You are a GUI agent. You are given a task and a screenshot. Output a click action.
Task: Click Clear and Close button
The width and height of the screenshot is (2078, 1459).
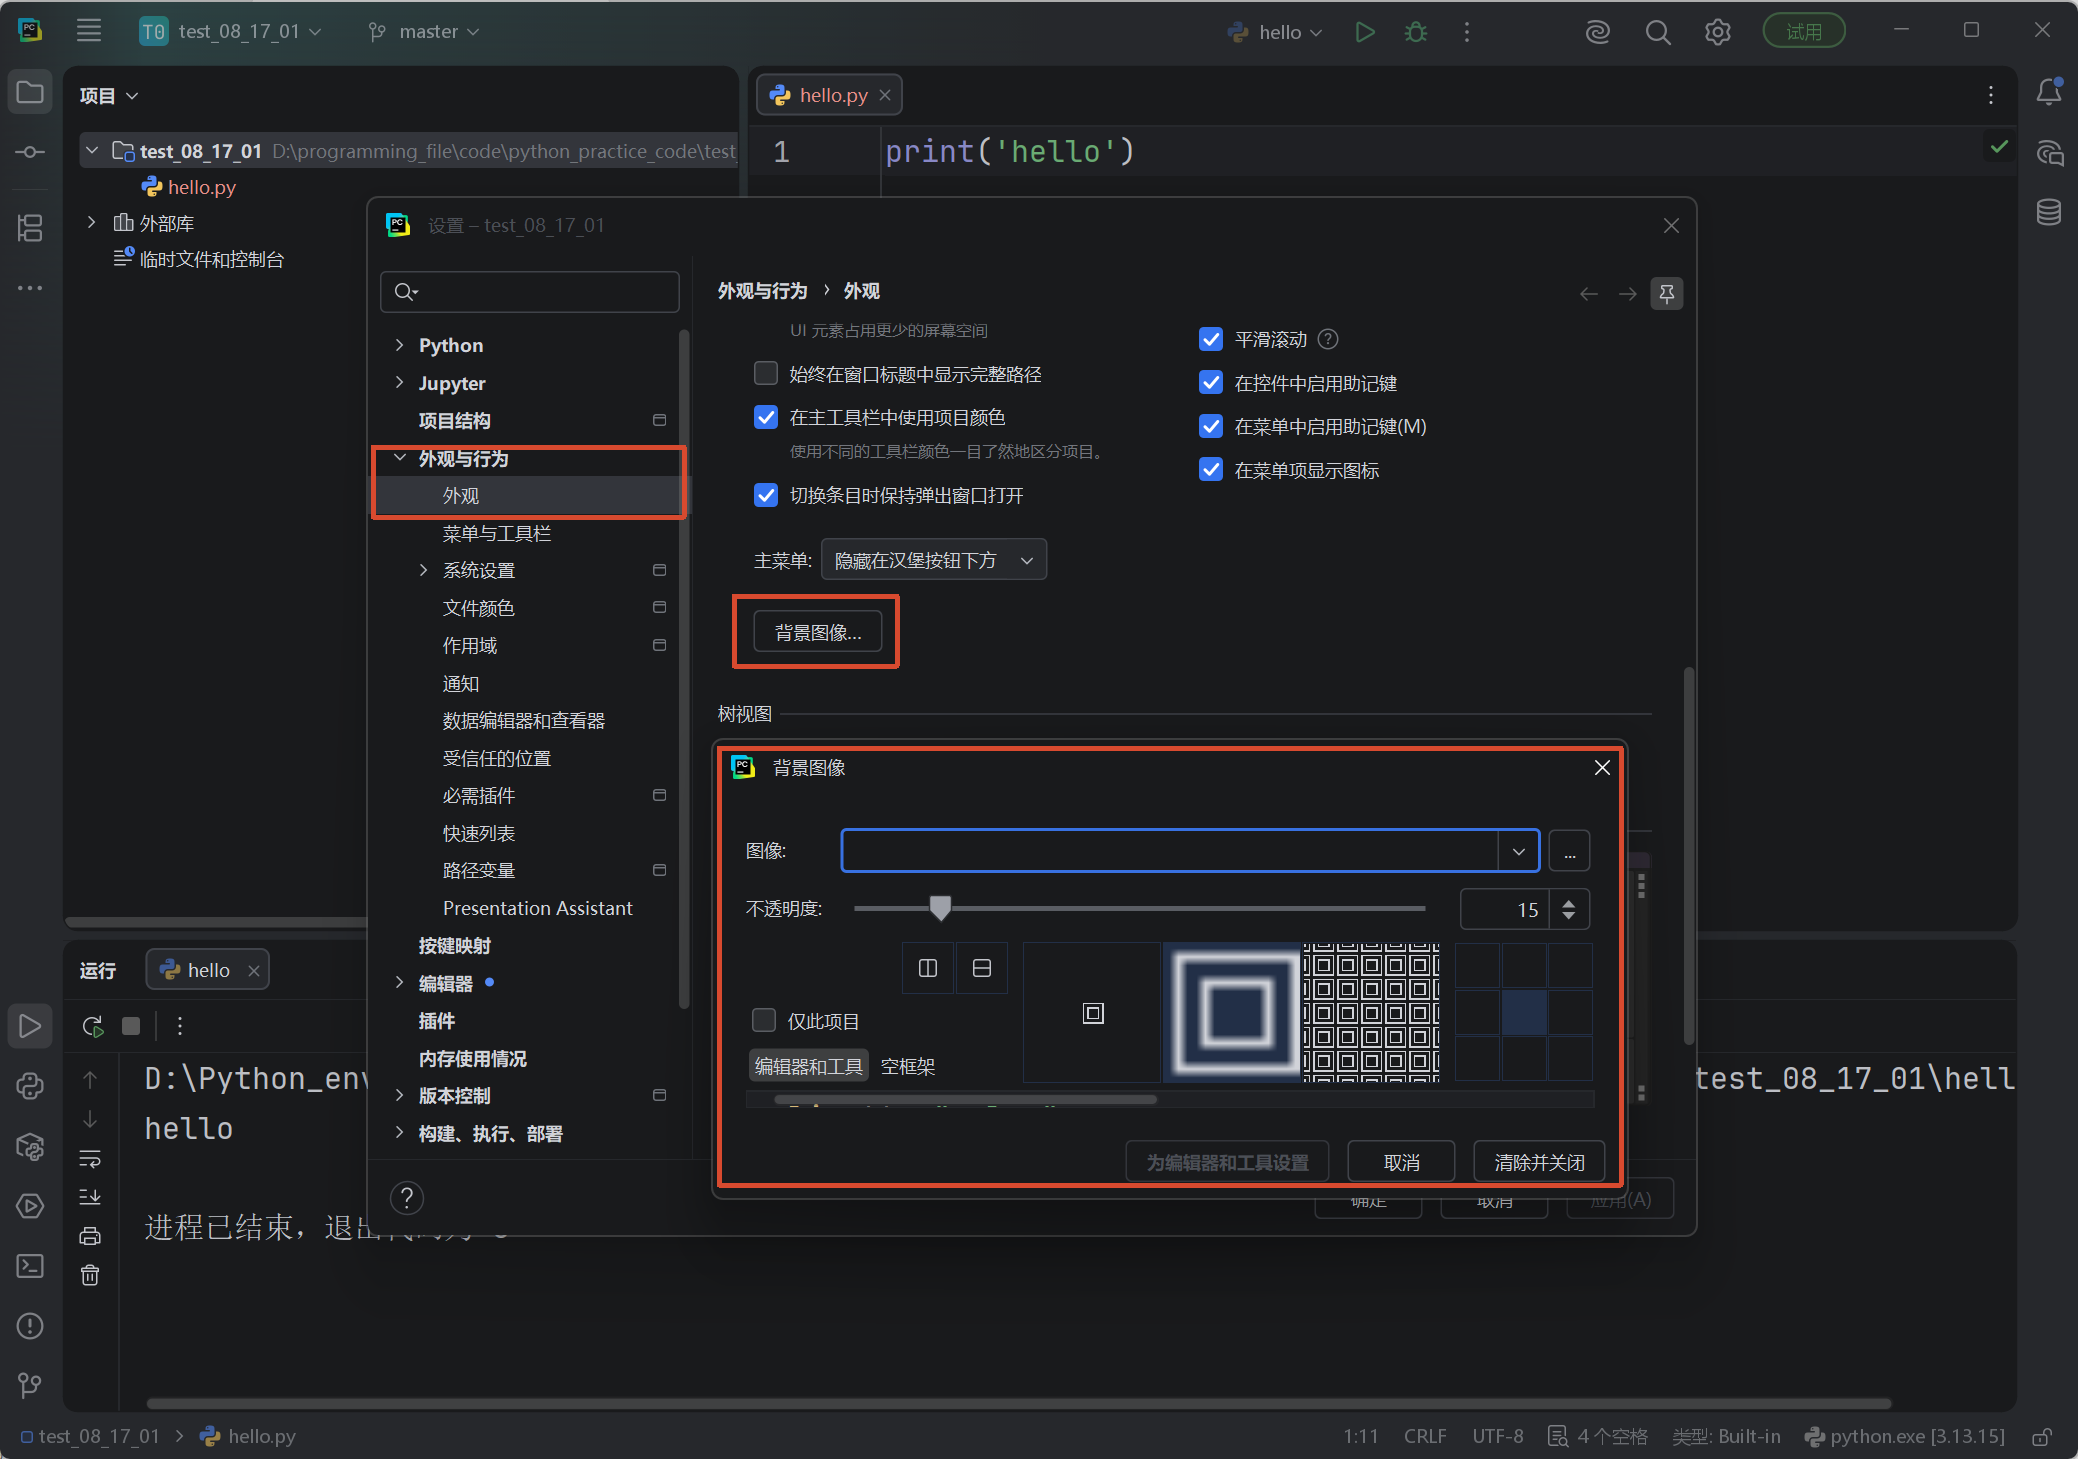coord(1539,1162)
